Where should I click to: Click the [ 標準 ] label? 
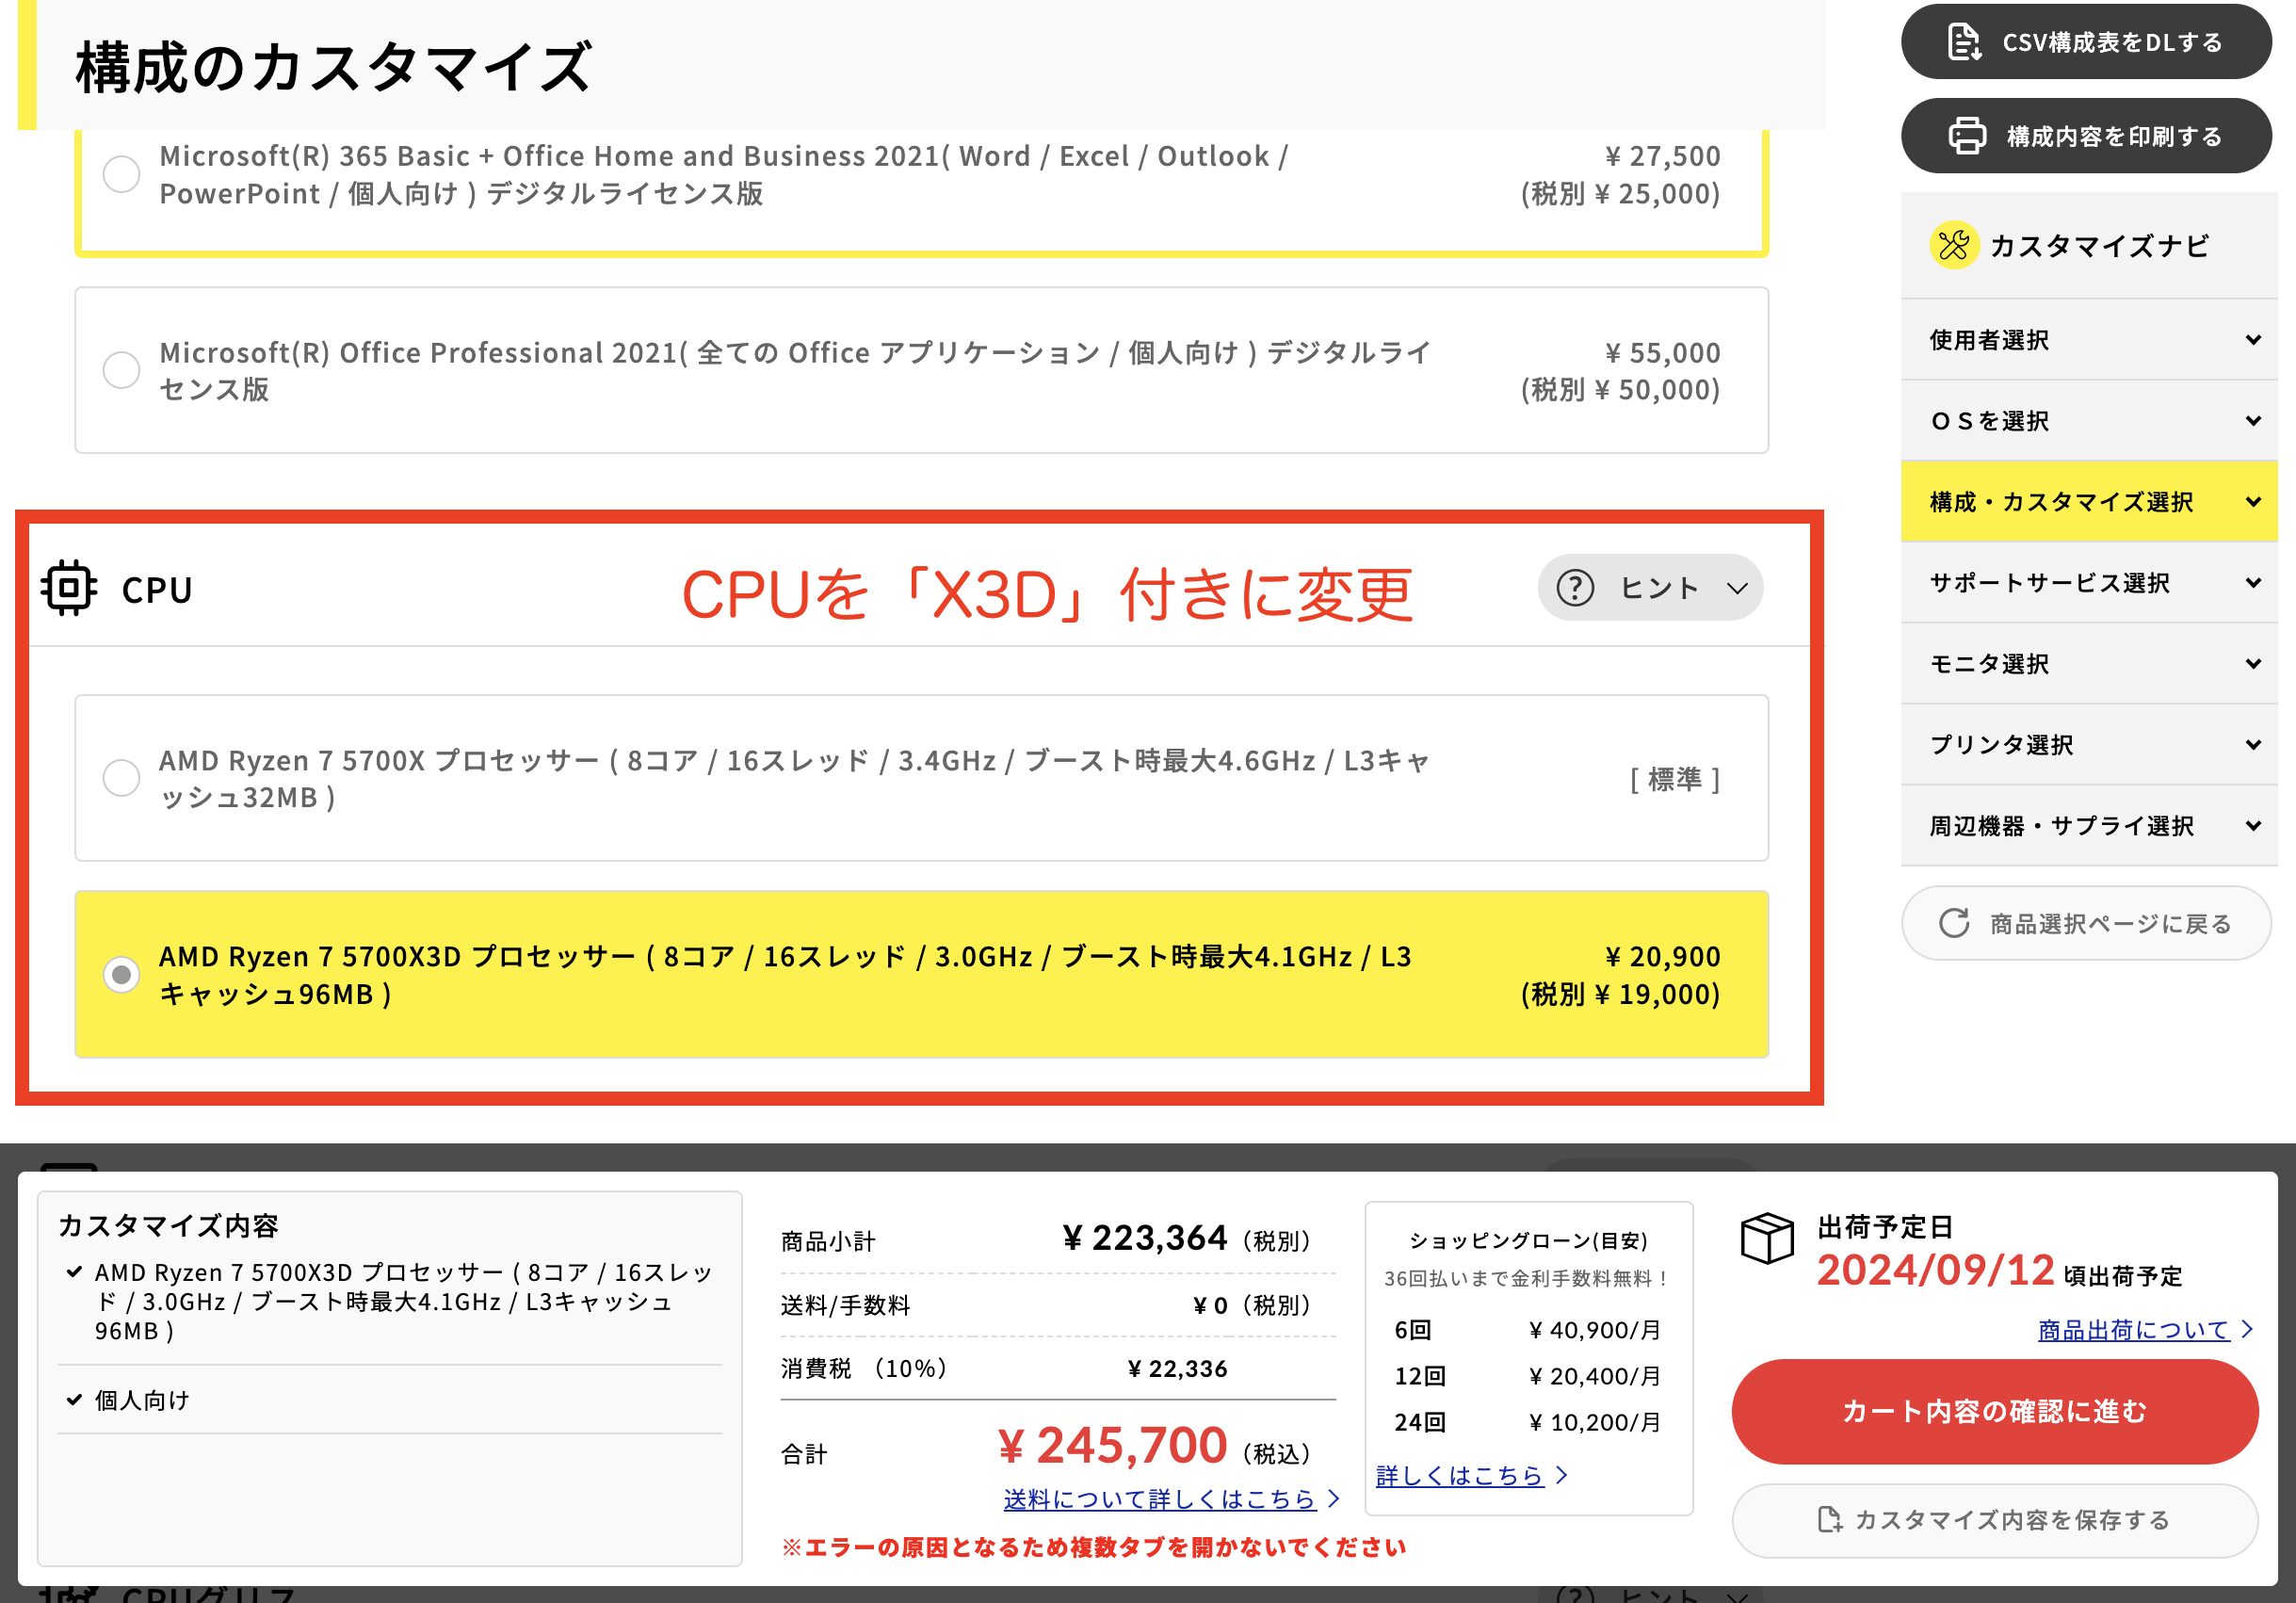pos(1674,779)
